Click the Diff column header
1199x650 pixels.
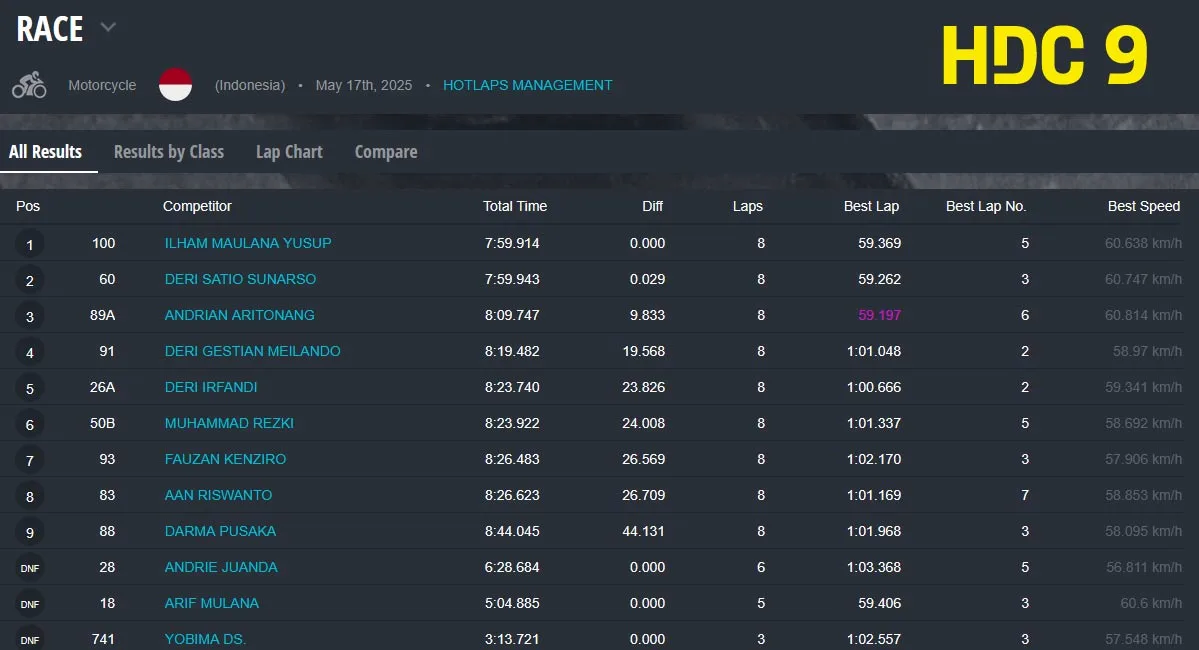pyautogui.click(x=652, y=206)
